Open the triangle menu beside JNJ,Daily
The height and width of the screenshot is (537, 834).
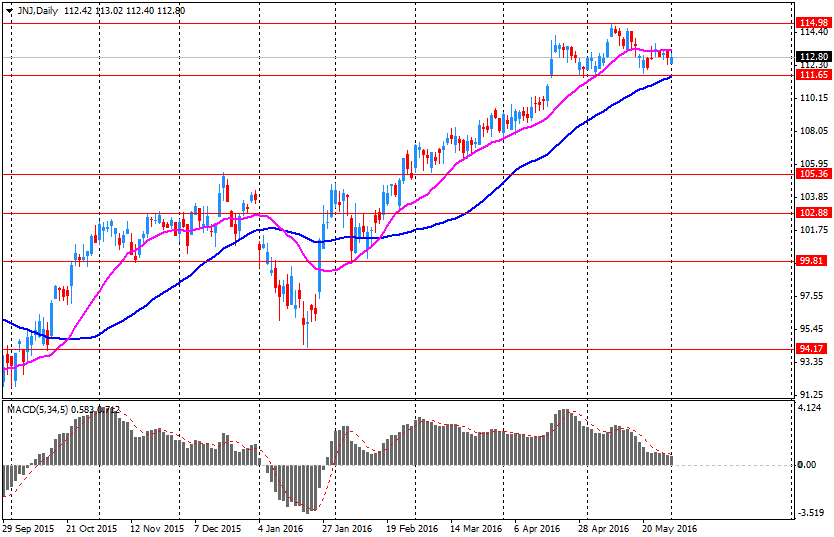9,11
